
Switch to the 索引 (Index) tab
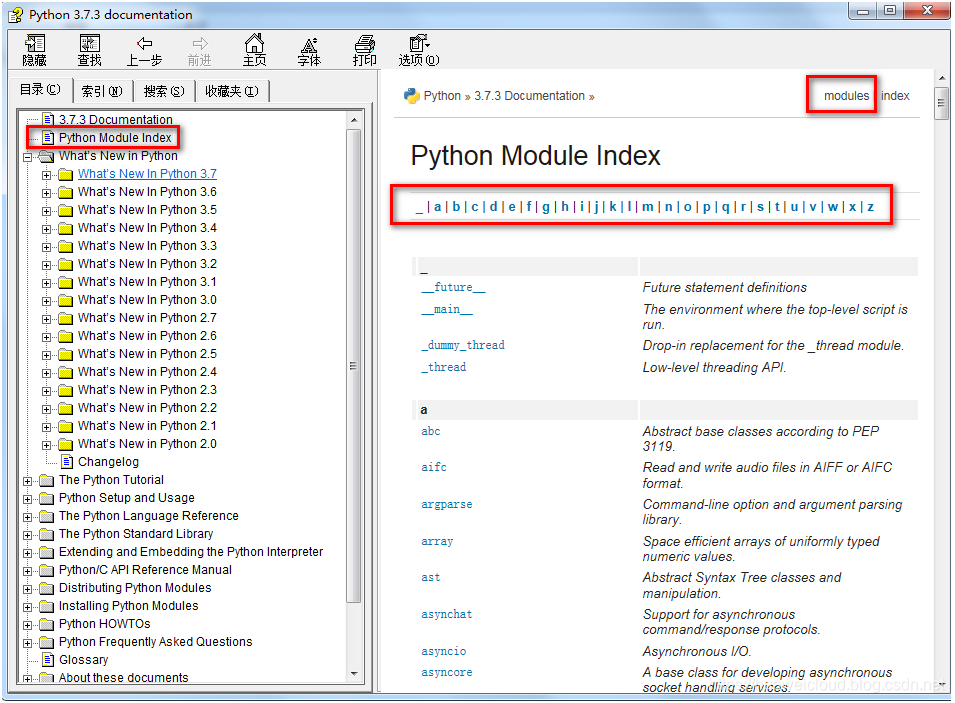[x=102, y=91]
